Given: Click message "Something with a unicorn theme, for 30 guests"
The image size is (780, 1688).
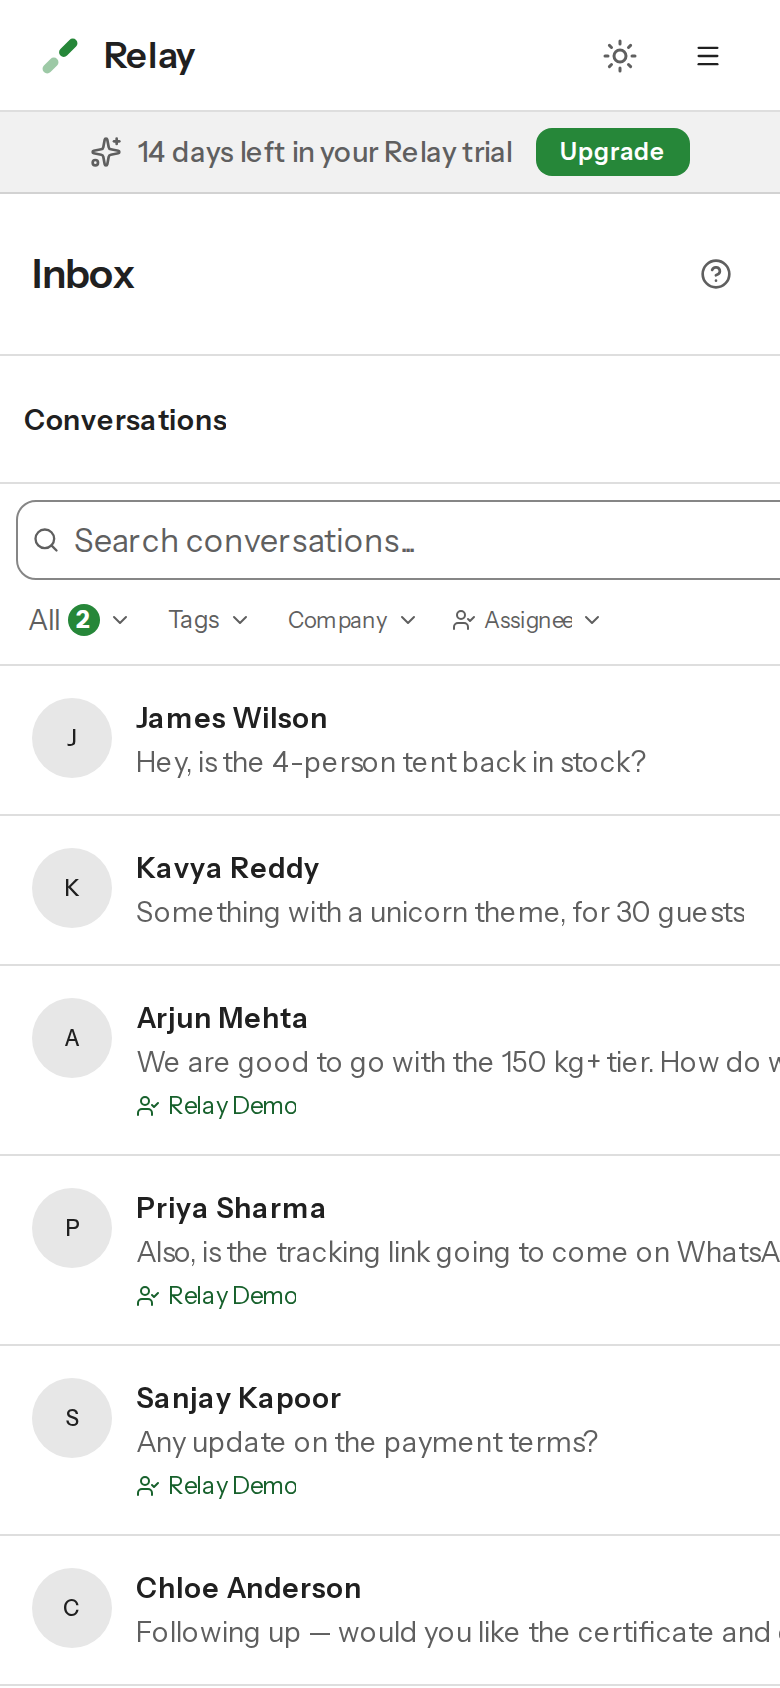Looking at the screenshot, I should tap(440, 912).
